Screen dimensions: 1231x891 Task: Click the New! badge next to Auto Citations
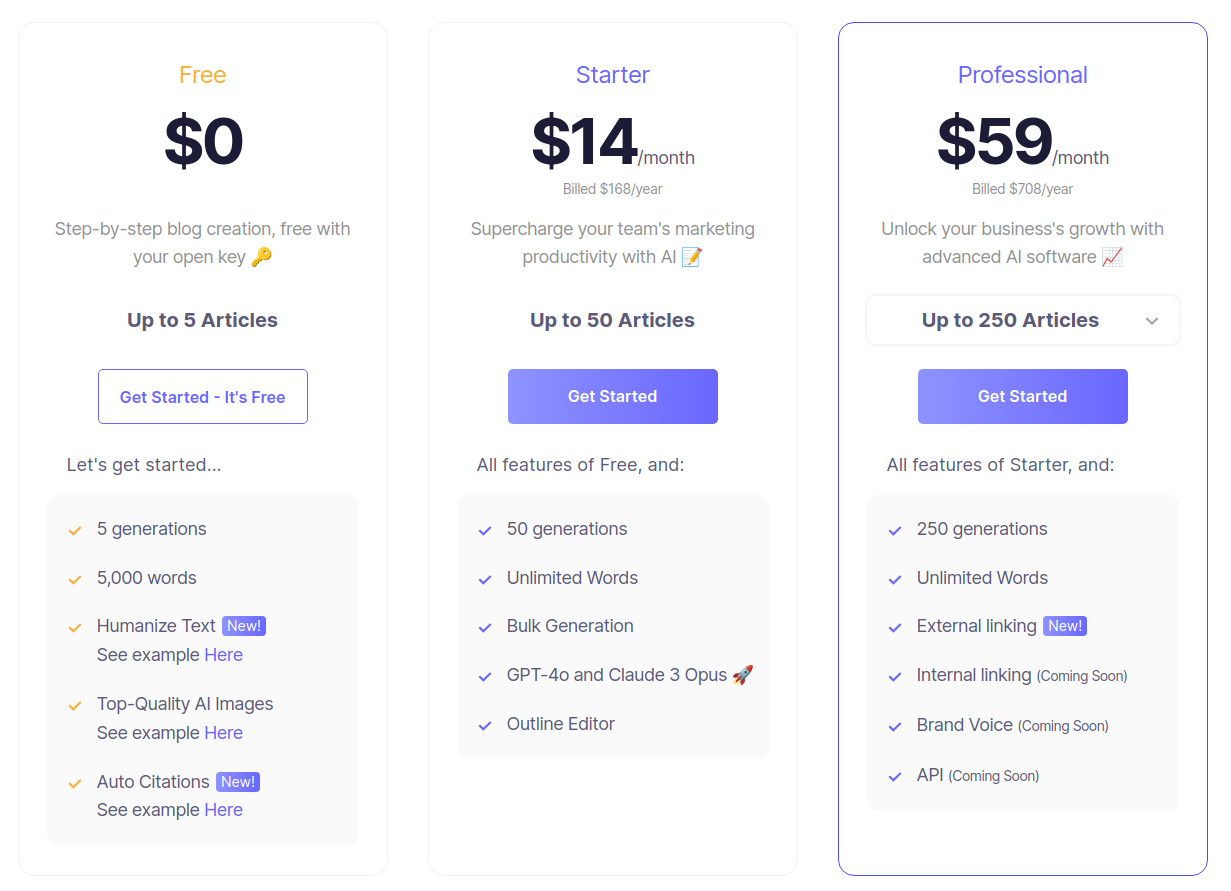point(238,782)
